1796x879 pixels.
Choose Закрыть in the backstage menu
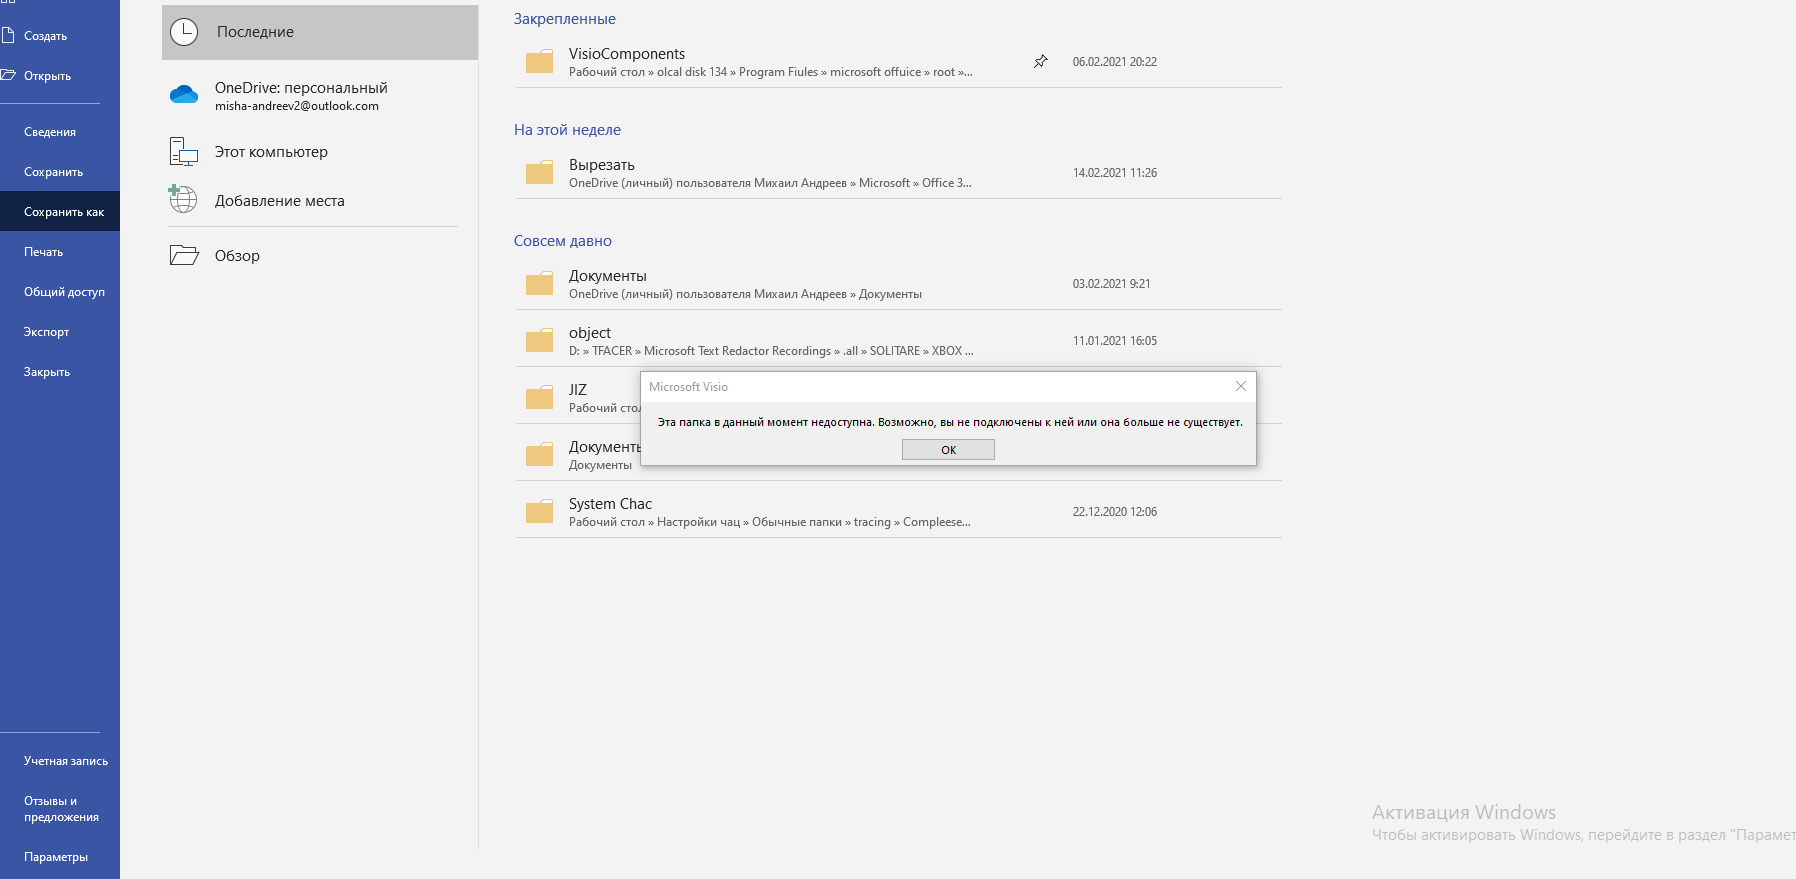[x=60, y=372]
